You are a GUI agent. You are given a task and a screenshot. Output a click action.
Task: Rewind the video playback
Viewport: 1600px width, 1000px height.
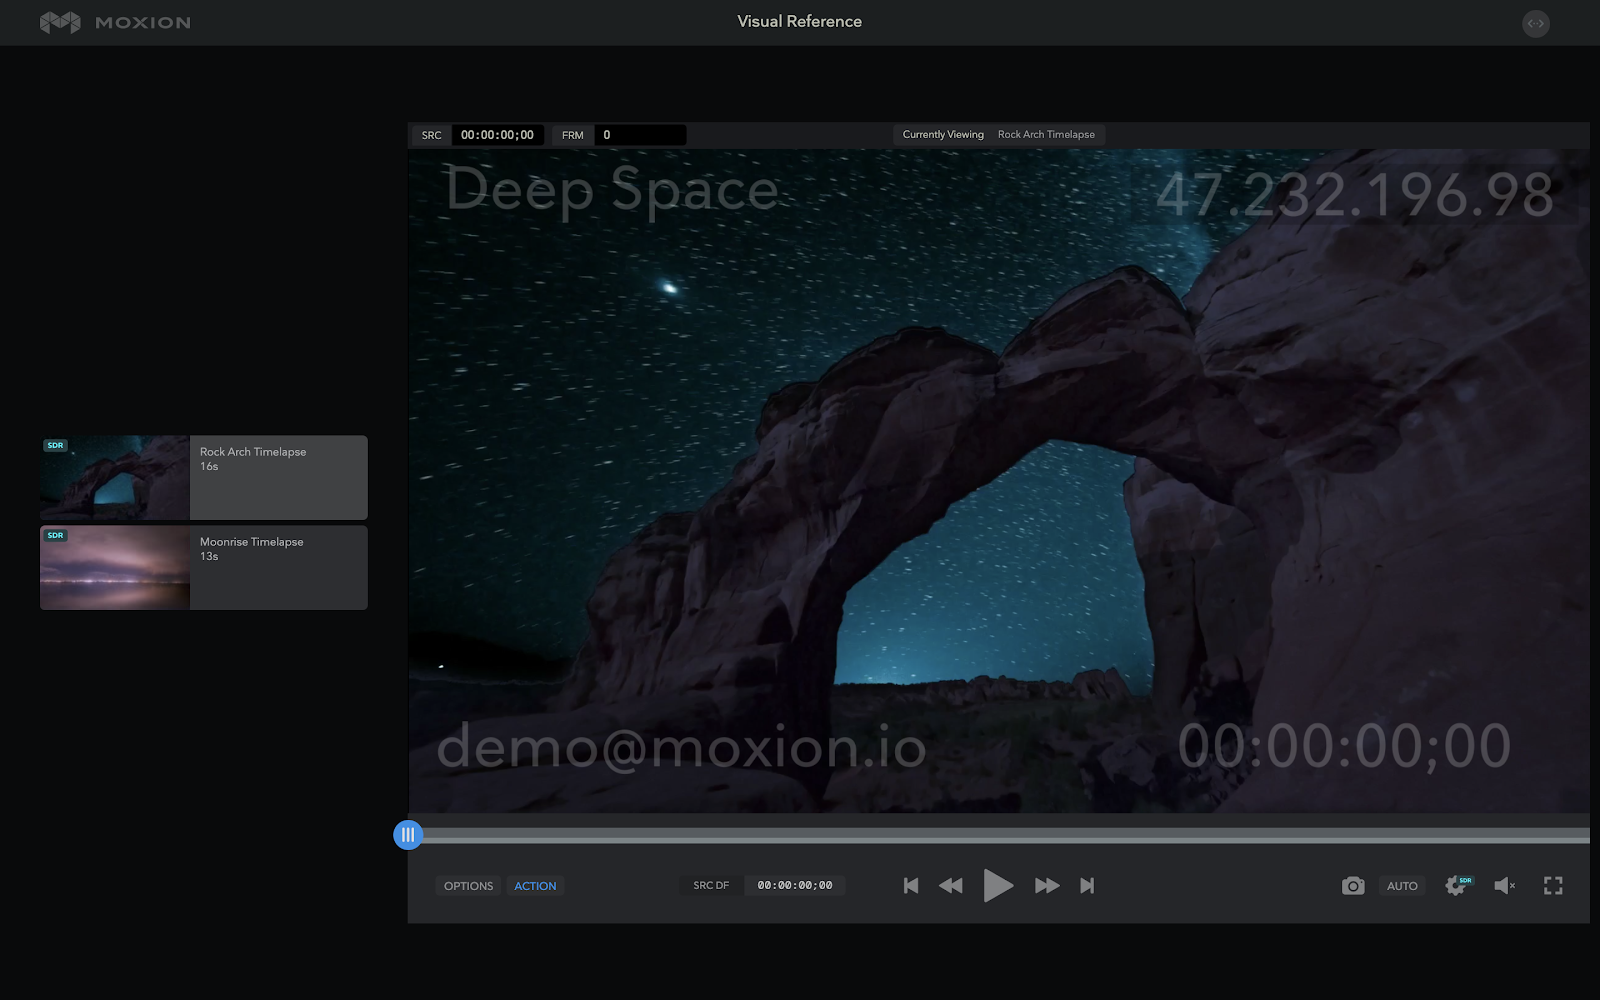pos(950,886)
